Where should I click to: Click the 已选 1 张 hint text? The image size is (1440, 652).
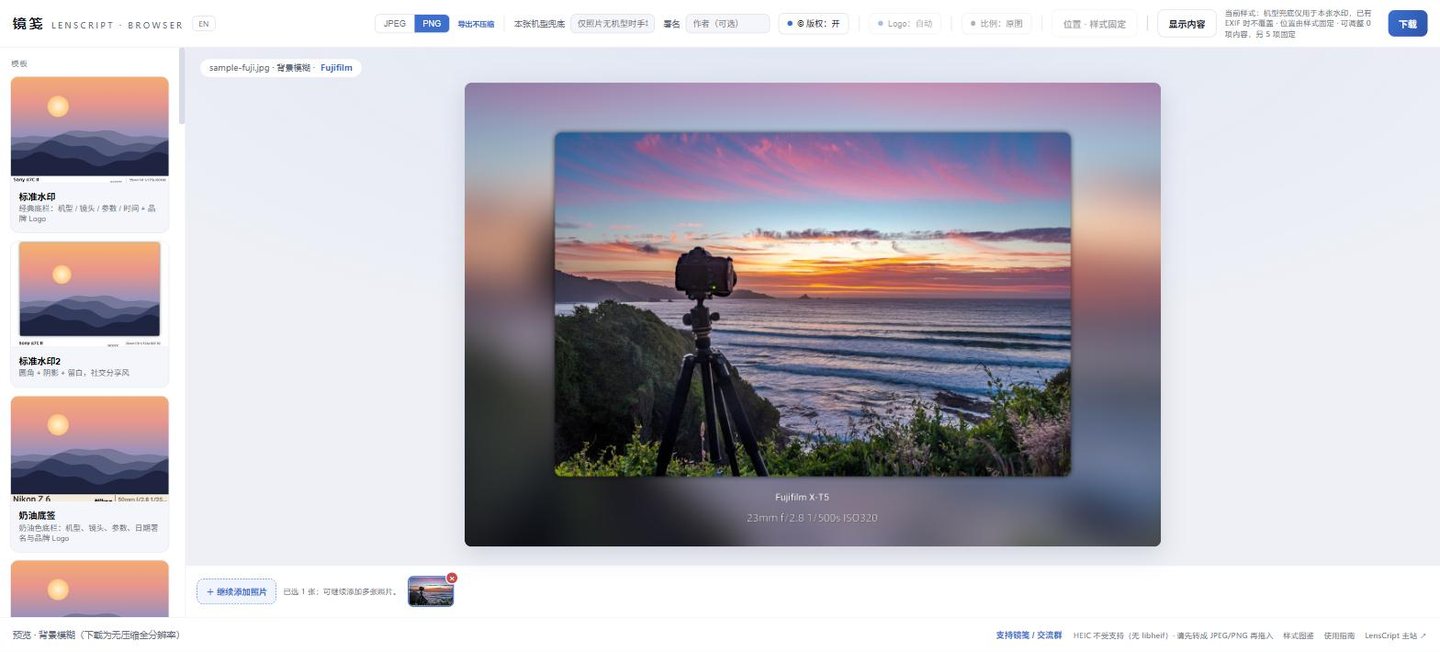click(340, 592)
